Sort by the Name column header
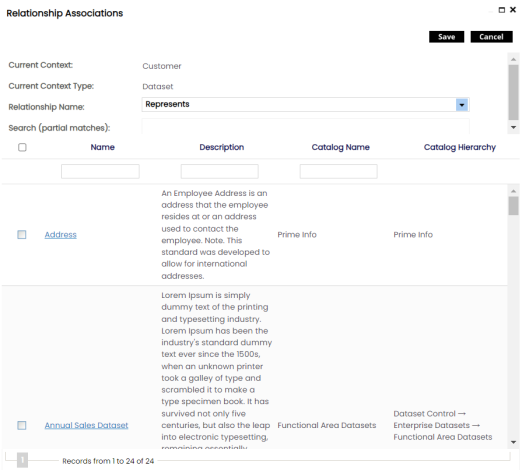 pos(103,147)
